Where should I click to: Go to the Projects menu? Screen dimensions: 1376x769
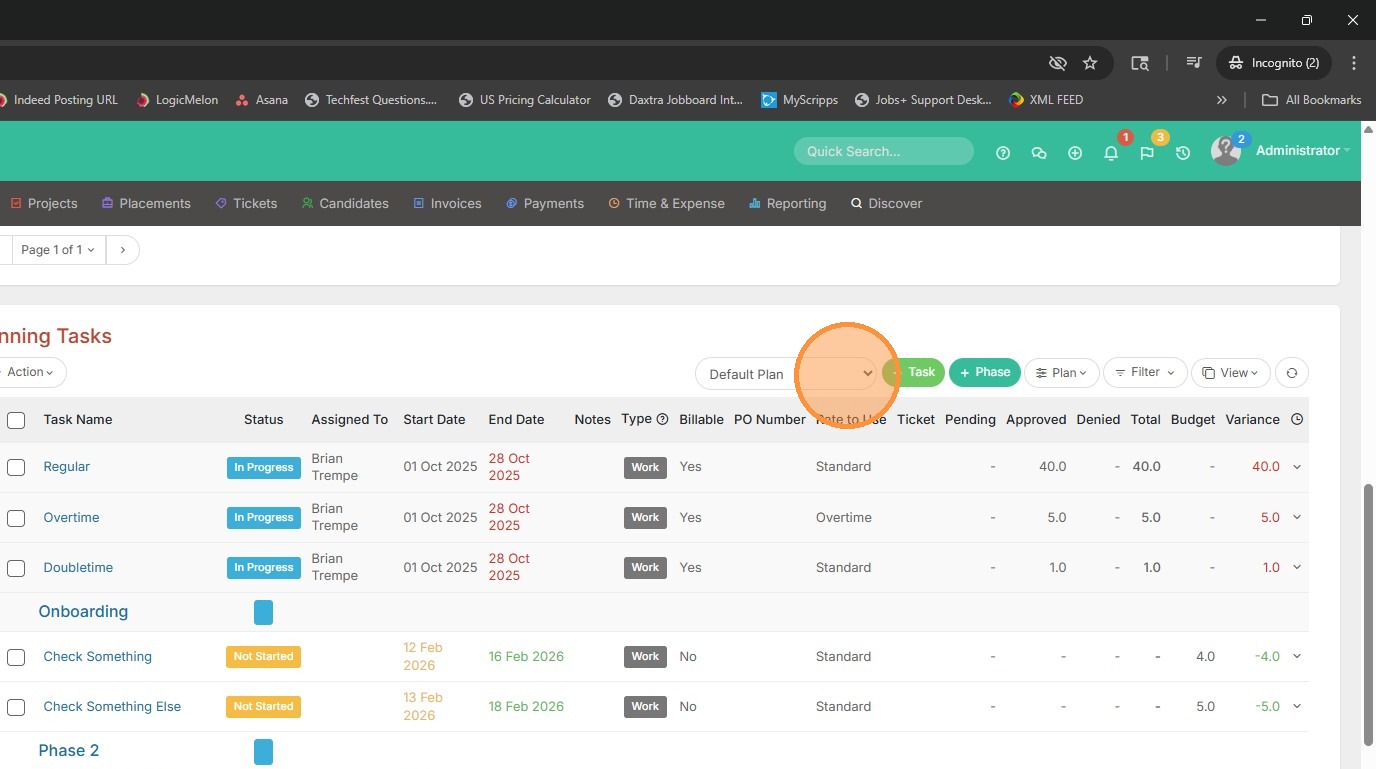(44, 204)
